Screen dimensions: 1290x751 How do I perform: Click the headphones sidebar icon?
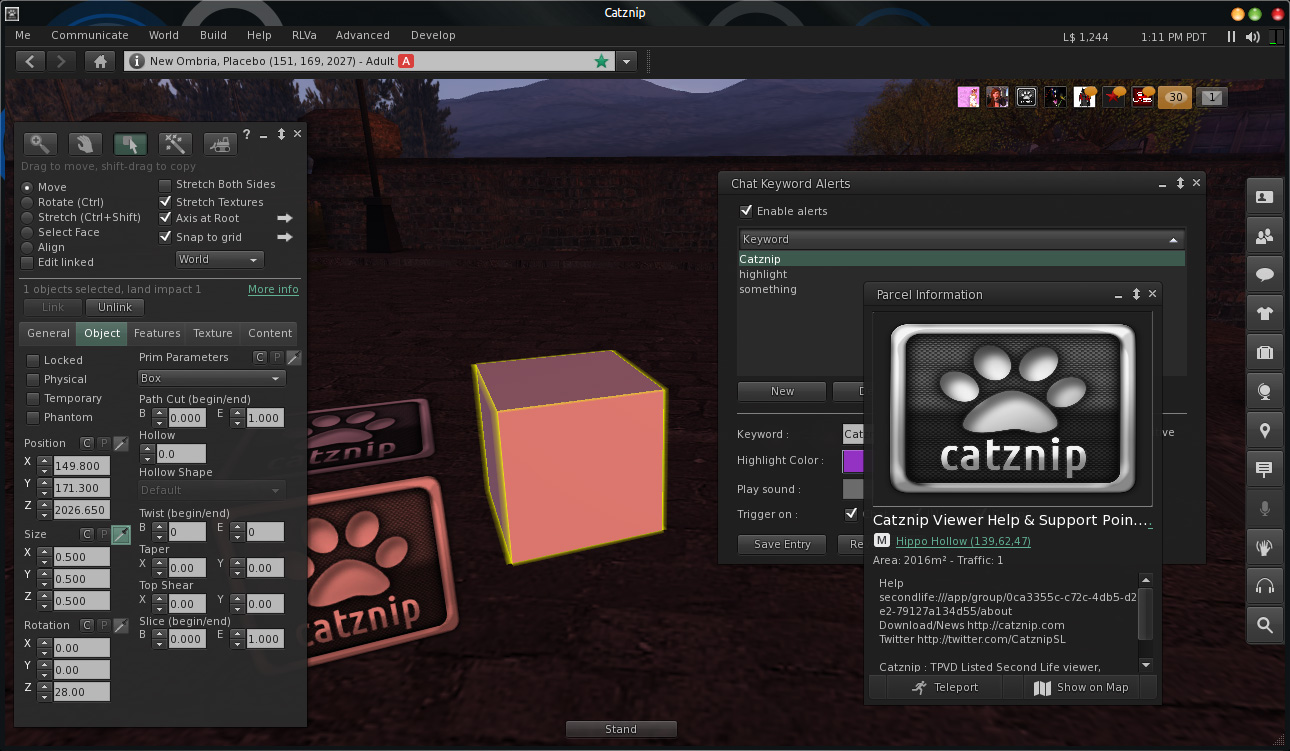coord(1264,587)
